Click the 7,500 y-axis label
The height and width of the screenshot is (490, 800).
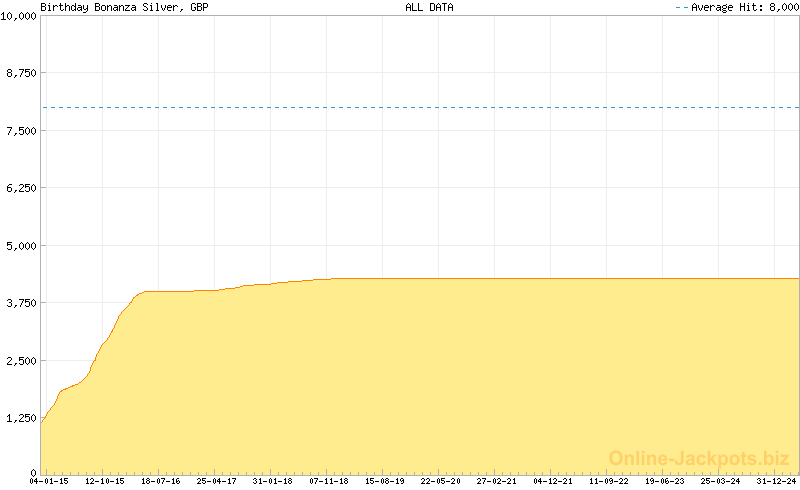[x=20, y=131]
